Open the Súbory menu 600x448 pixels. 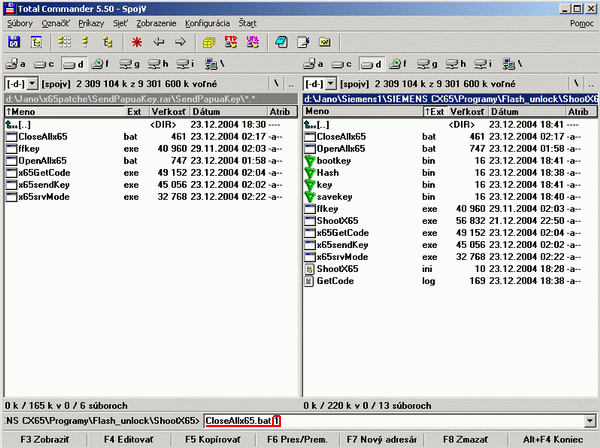click(x=20, y=23)
